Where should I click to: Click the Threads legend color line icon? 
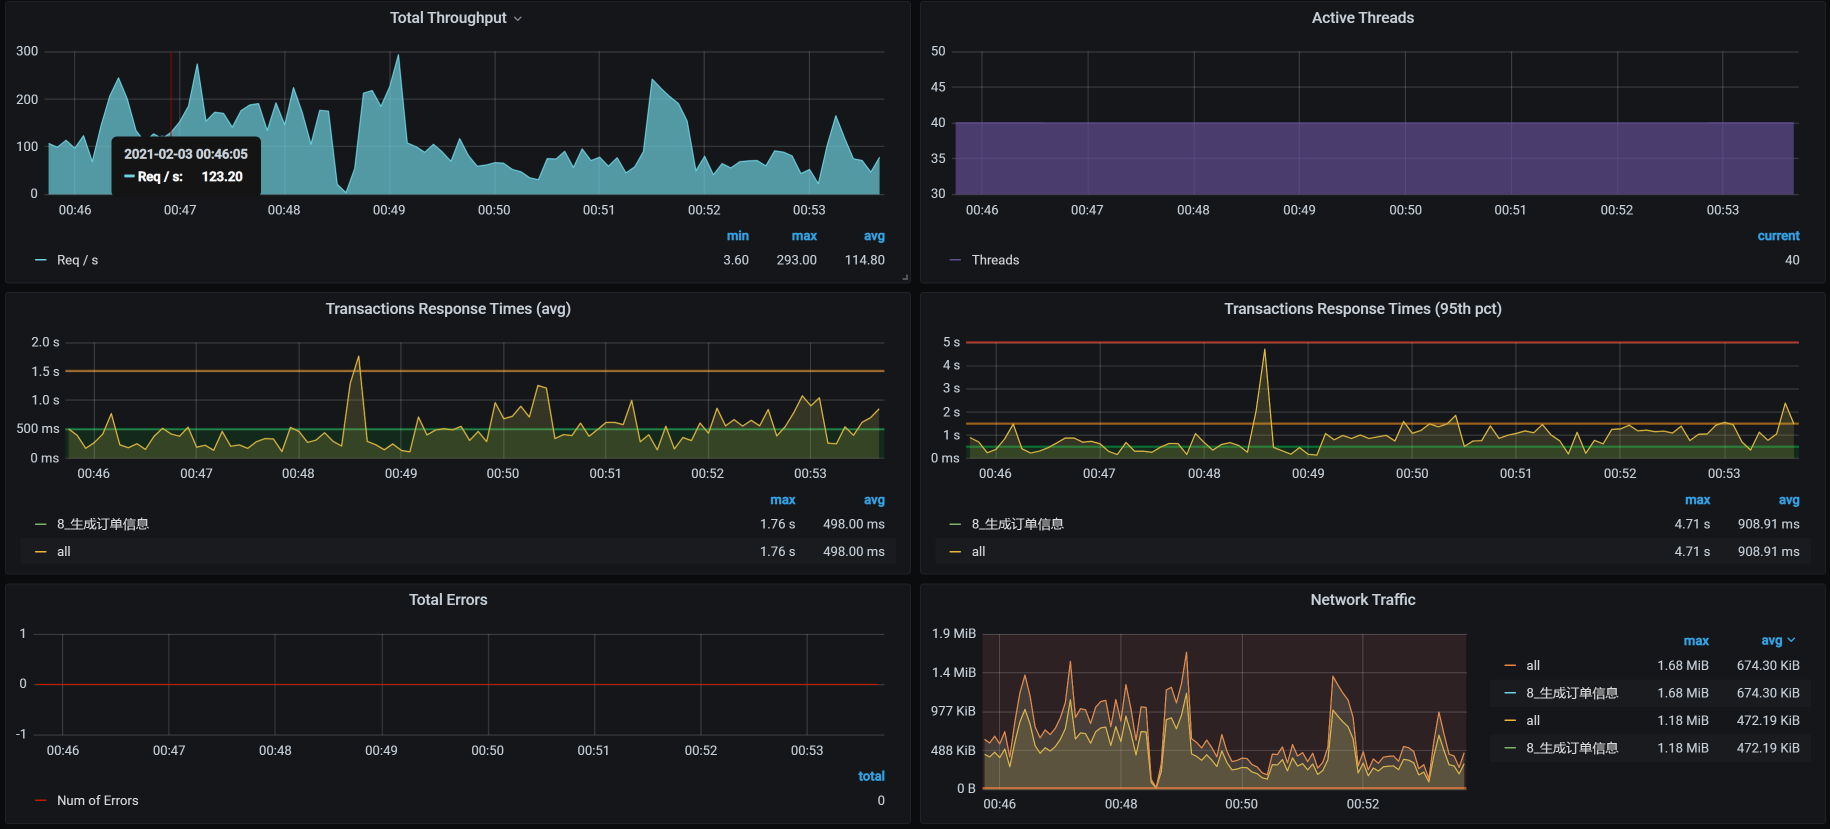coord(955,260)
